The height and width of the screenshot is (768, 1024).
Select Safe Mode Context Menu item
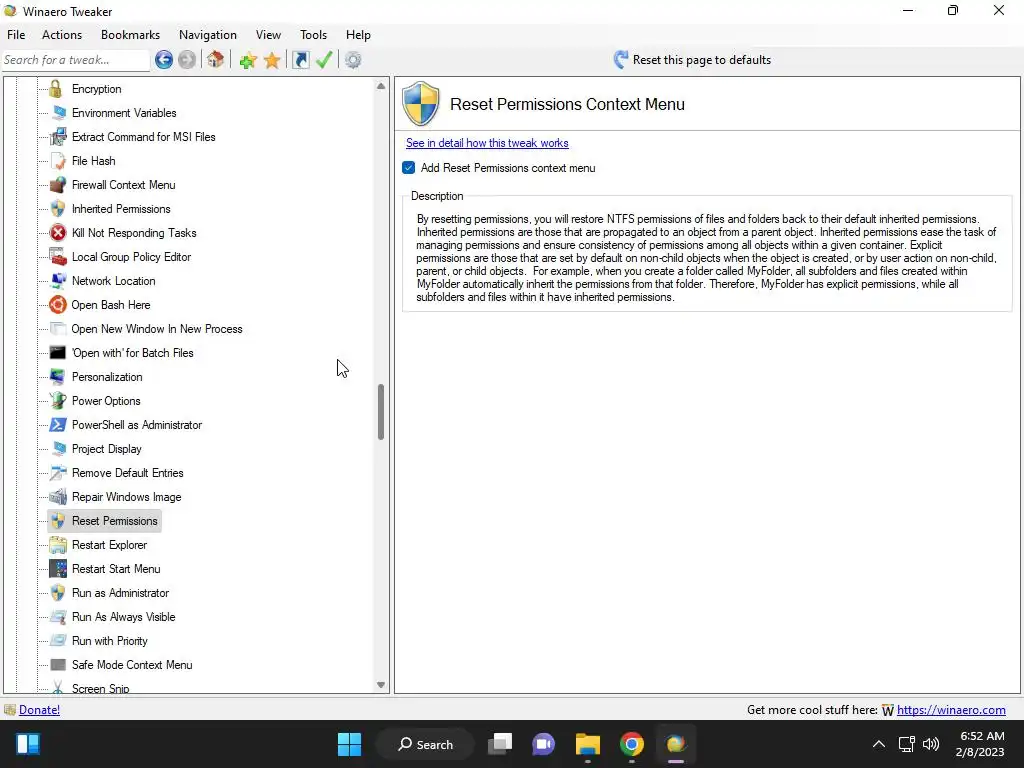(x=132, y=665)
